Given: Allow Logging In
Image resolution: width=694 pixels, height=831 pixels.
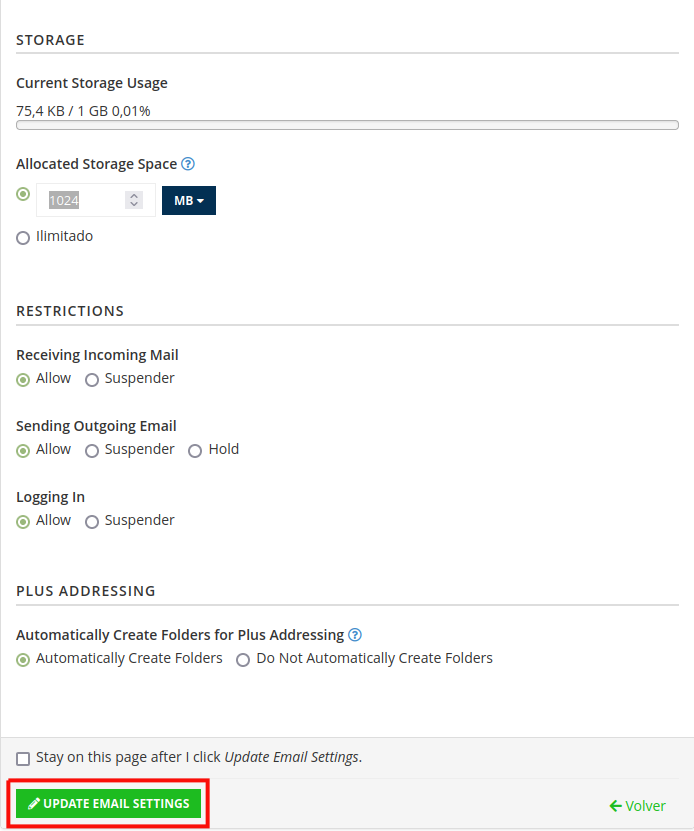Looking at the screenshot, I should (x=23, y=522).
